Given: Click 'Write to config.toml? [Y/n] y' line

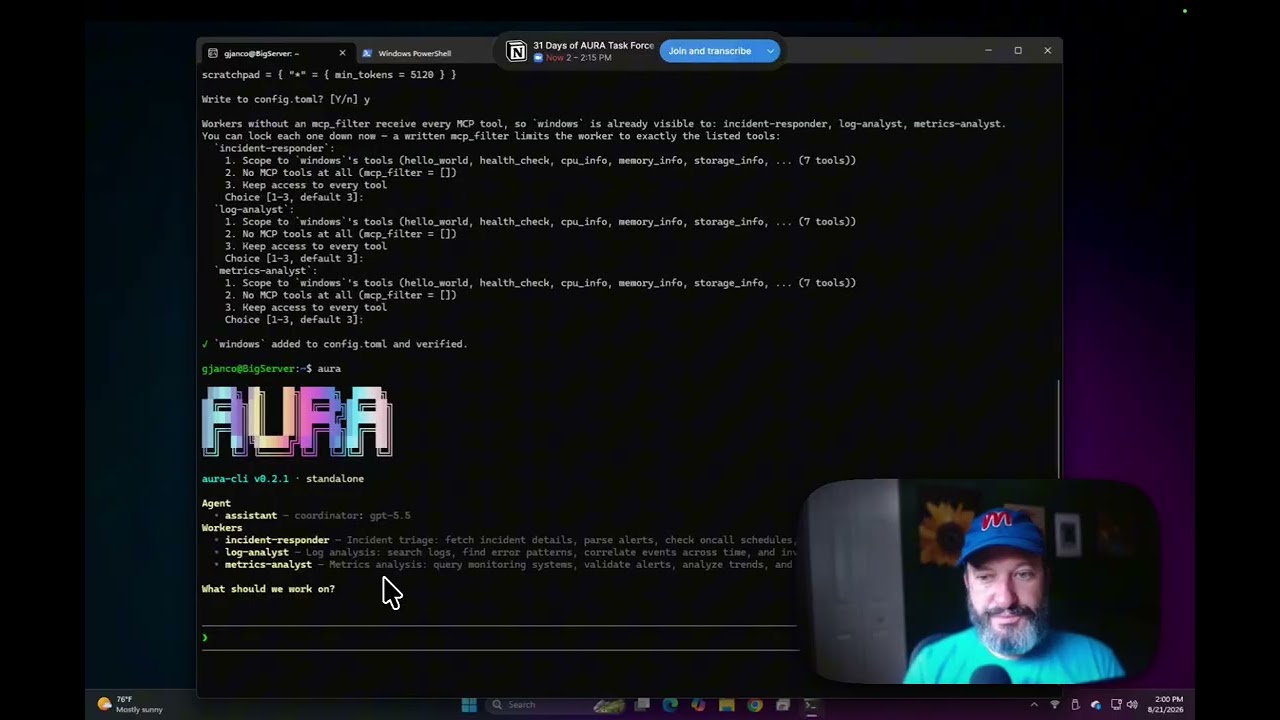Looking at the screenshot, I should pos(286,99).
